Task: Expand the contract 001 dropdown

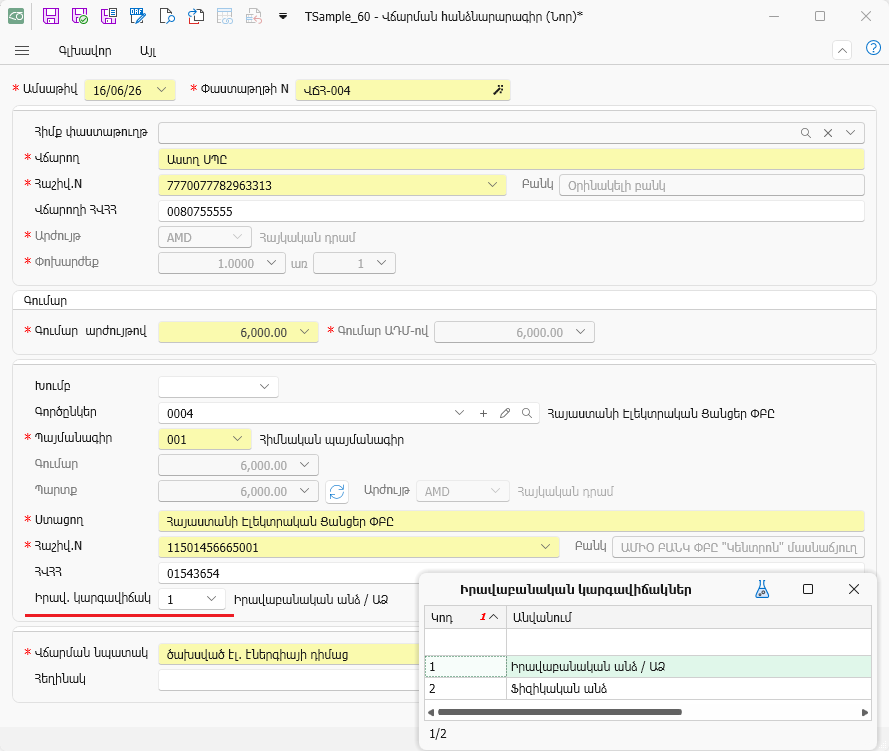Action: (238, 439)
